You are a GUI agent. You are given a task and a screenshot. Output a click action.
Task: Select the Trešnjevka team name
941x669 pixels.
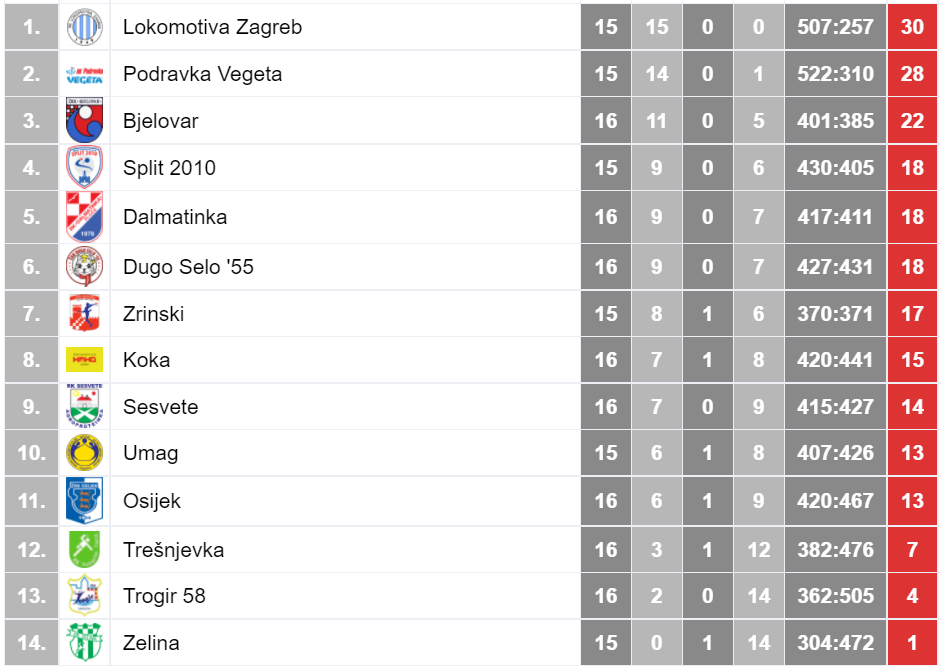point(173,550)
